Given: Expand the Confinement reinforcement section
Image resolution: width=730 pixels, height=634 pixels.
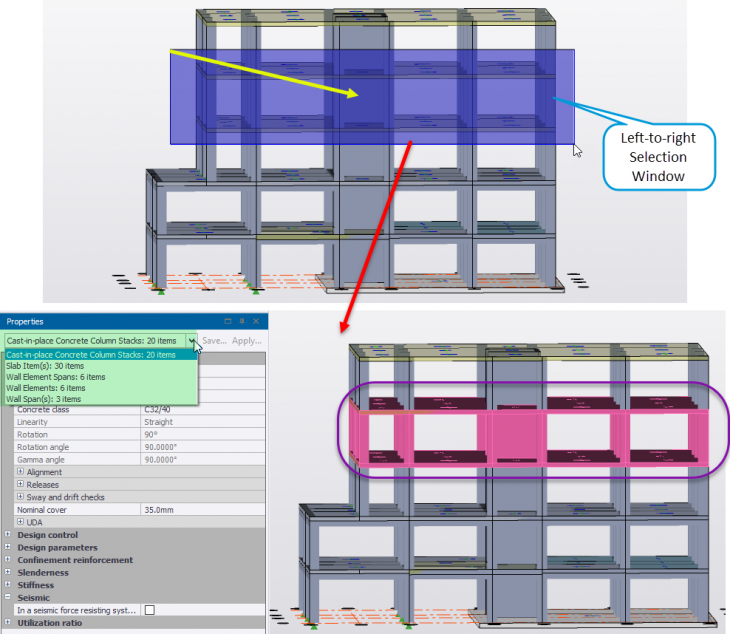Looking at the screenshot, I should [x=8, y=560].
